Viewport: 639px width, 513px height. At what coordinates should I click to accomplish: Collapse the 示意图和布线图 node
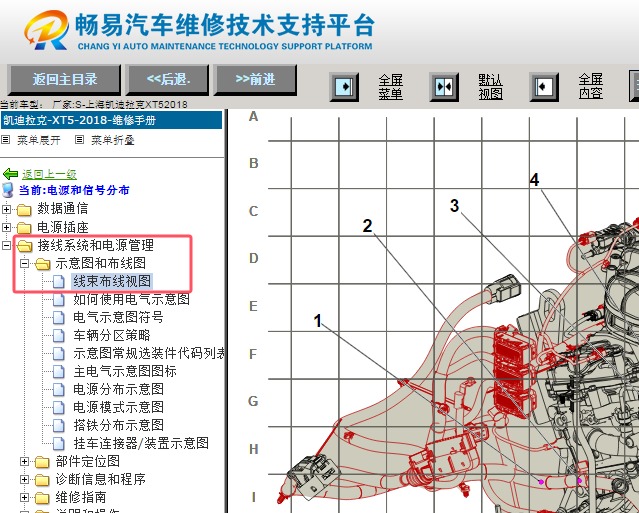click(24, 264)
